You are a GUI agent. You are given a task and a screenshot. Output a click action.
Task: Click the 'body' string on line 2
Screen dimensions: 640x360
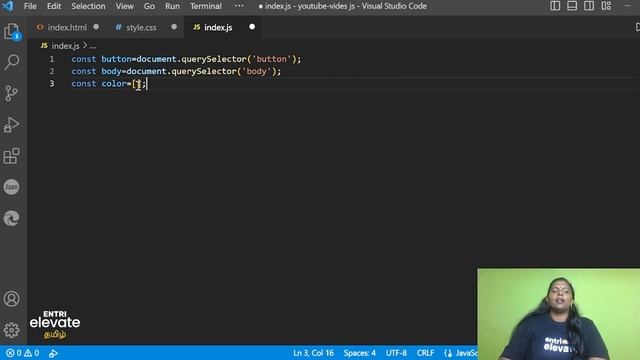(x=256, y=71)
